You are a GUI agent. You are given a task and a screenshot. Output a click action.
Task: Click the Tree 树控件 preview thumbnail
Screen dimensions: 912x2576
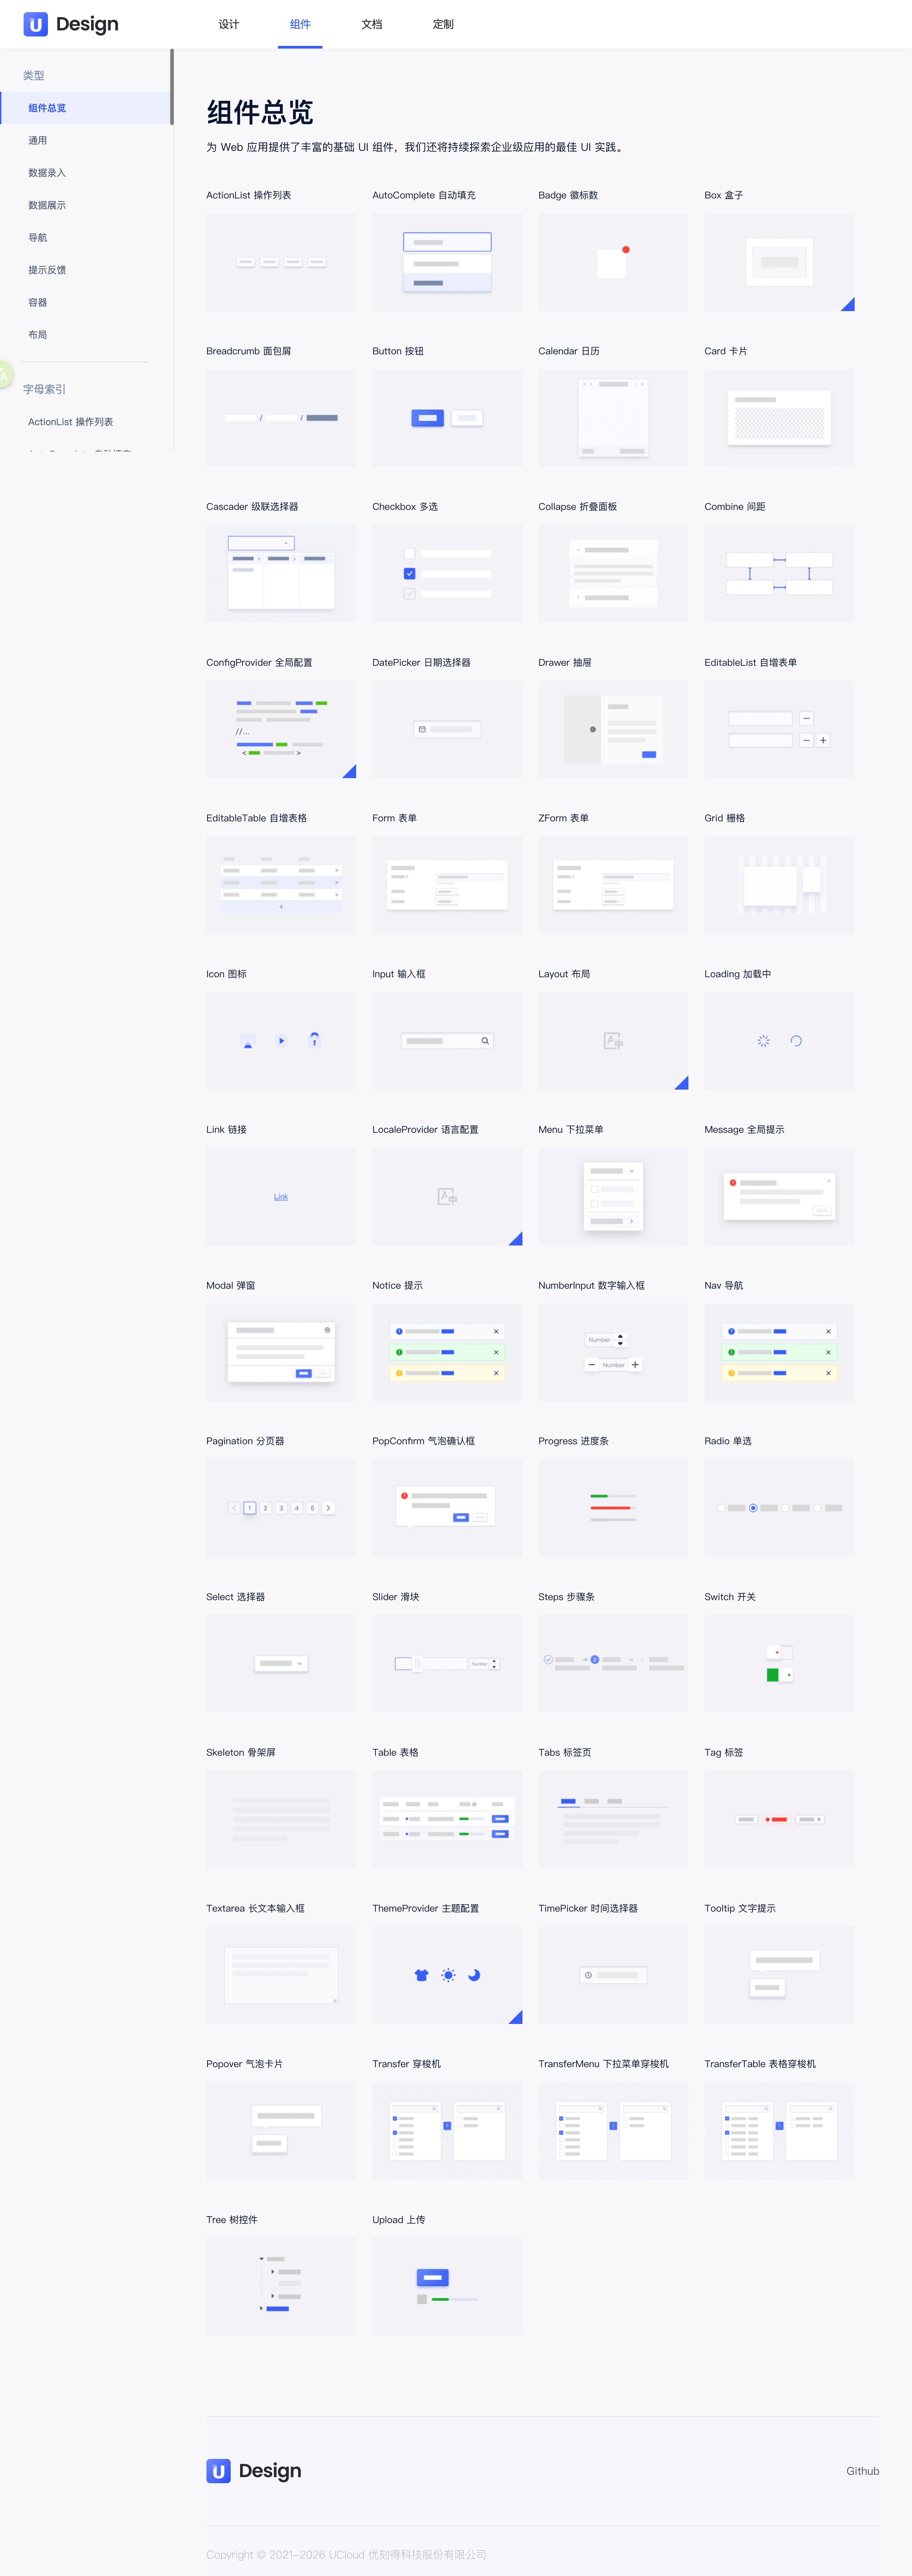pyautogui.click(x=281, y=2287)
